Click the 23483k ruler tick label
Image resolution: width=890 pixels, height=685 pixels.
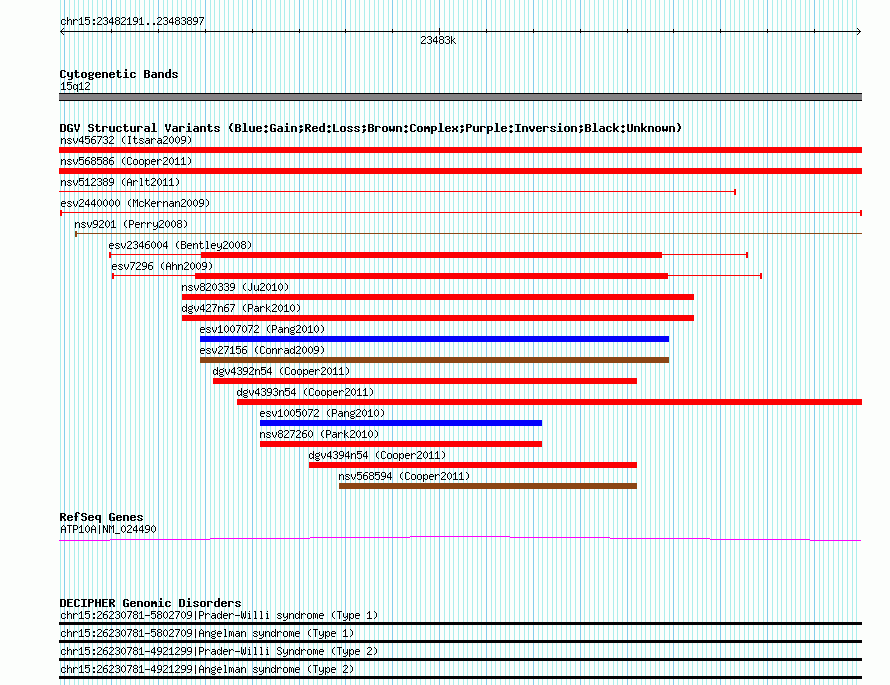(x=438, y=40)
